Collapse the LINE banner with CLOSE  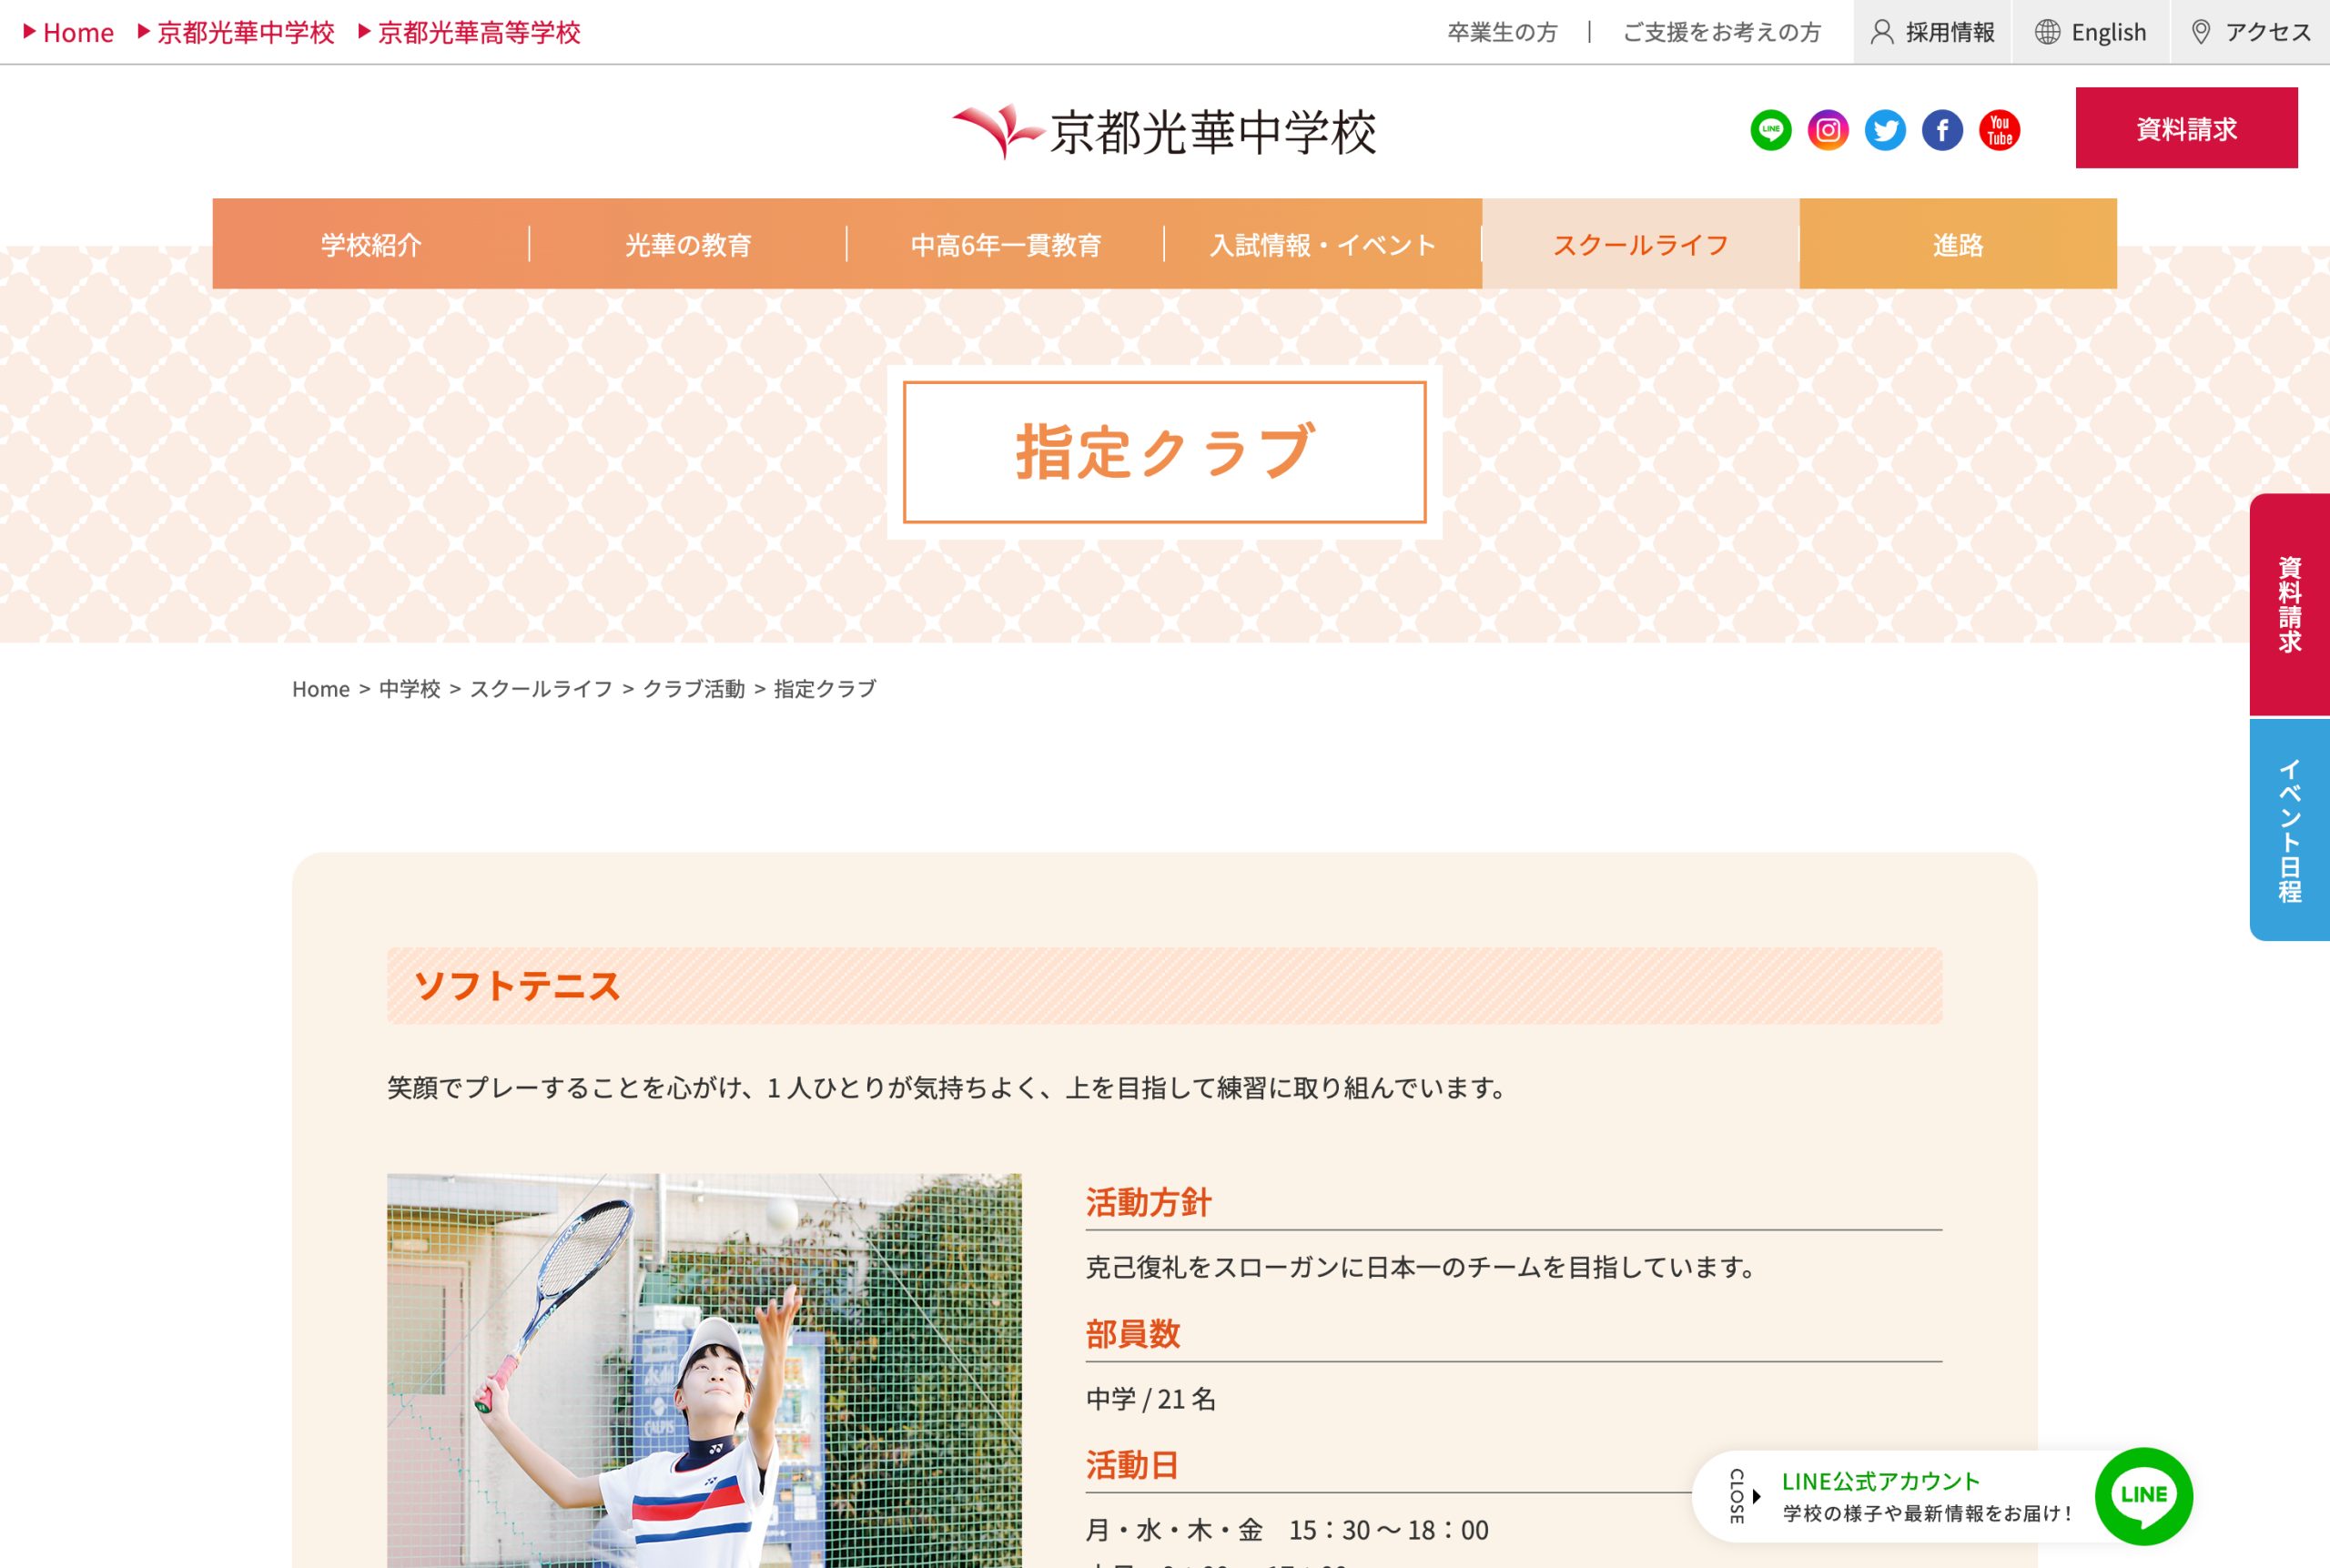pos(1742,1496)
